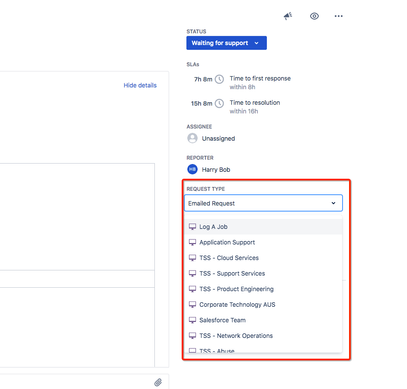This screenshot has width=407, height=389.
Task: Click the paperclip attachment icon
Action: 158,382
